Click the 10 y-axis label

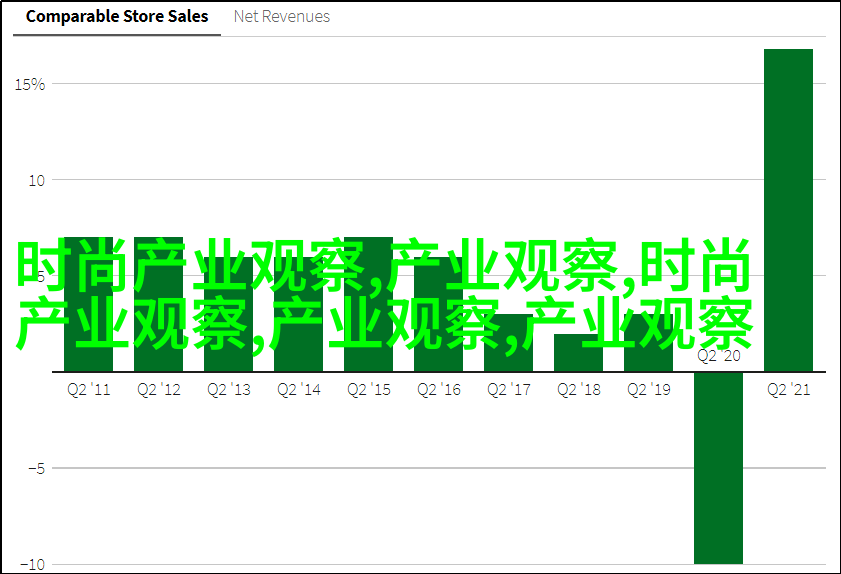point(36,180)
